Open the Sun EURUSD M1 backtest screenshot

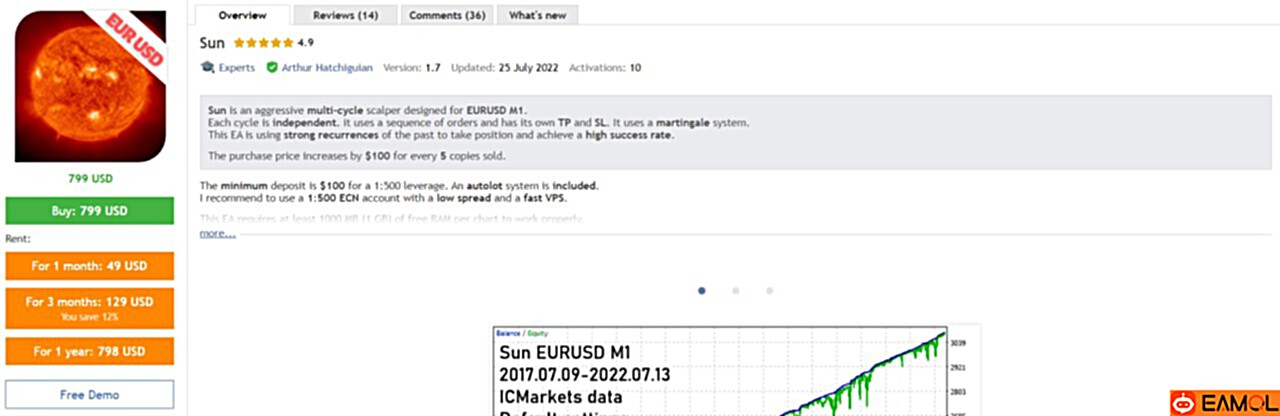tap(737, 371)
